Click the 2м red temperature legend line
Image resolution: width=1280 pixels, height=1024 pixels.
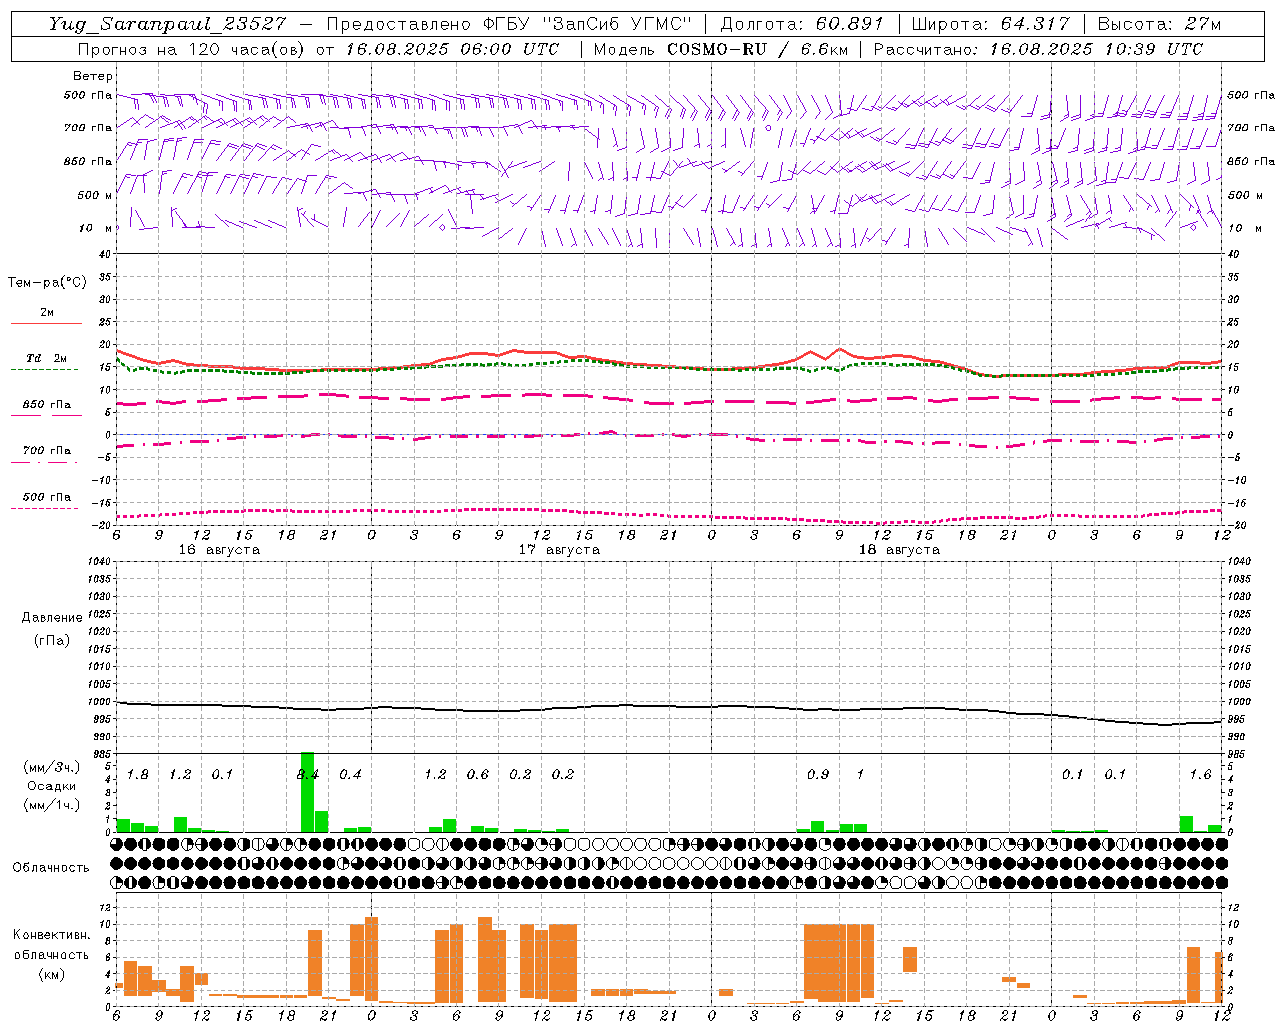46,323
